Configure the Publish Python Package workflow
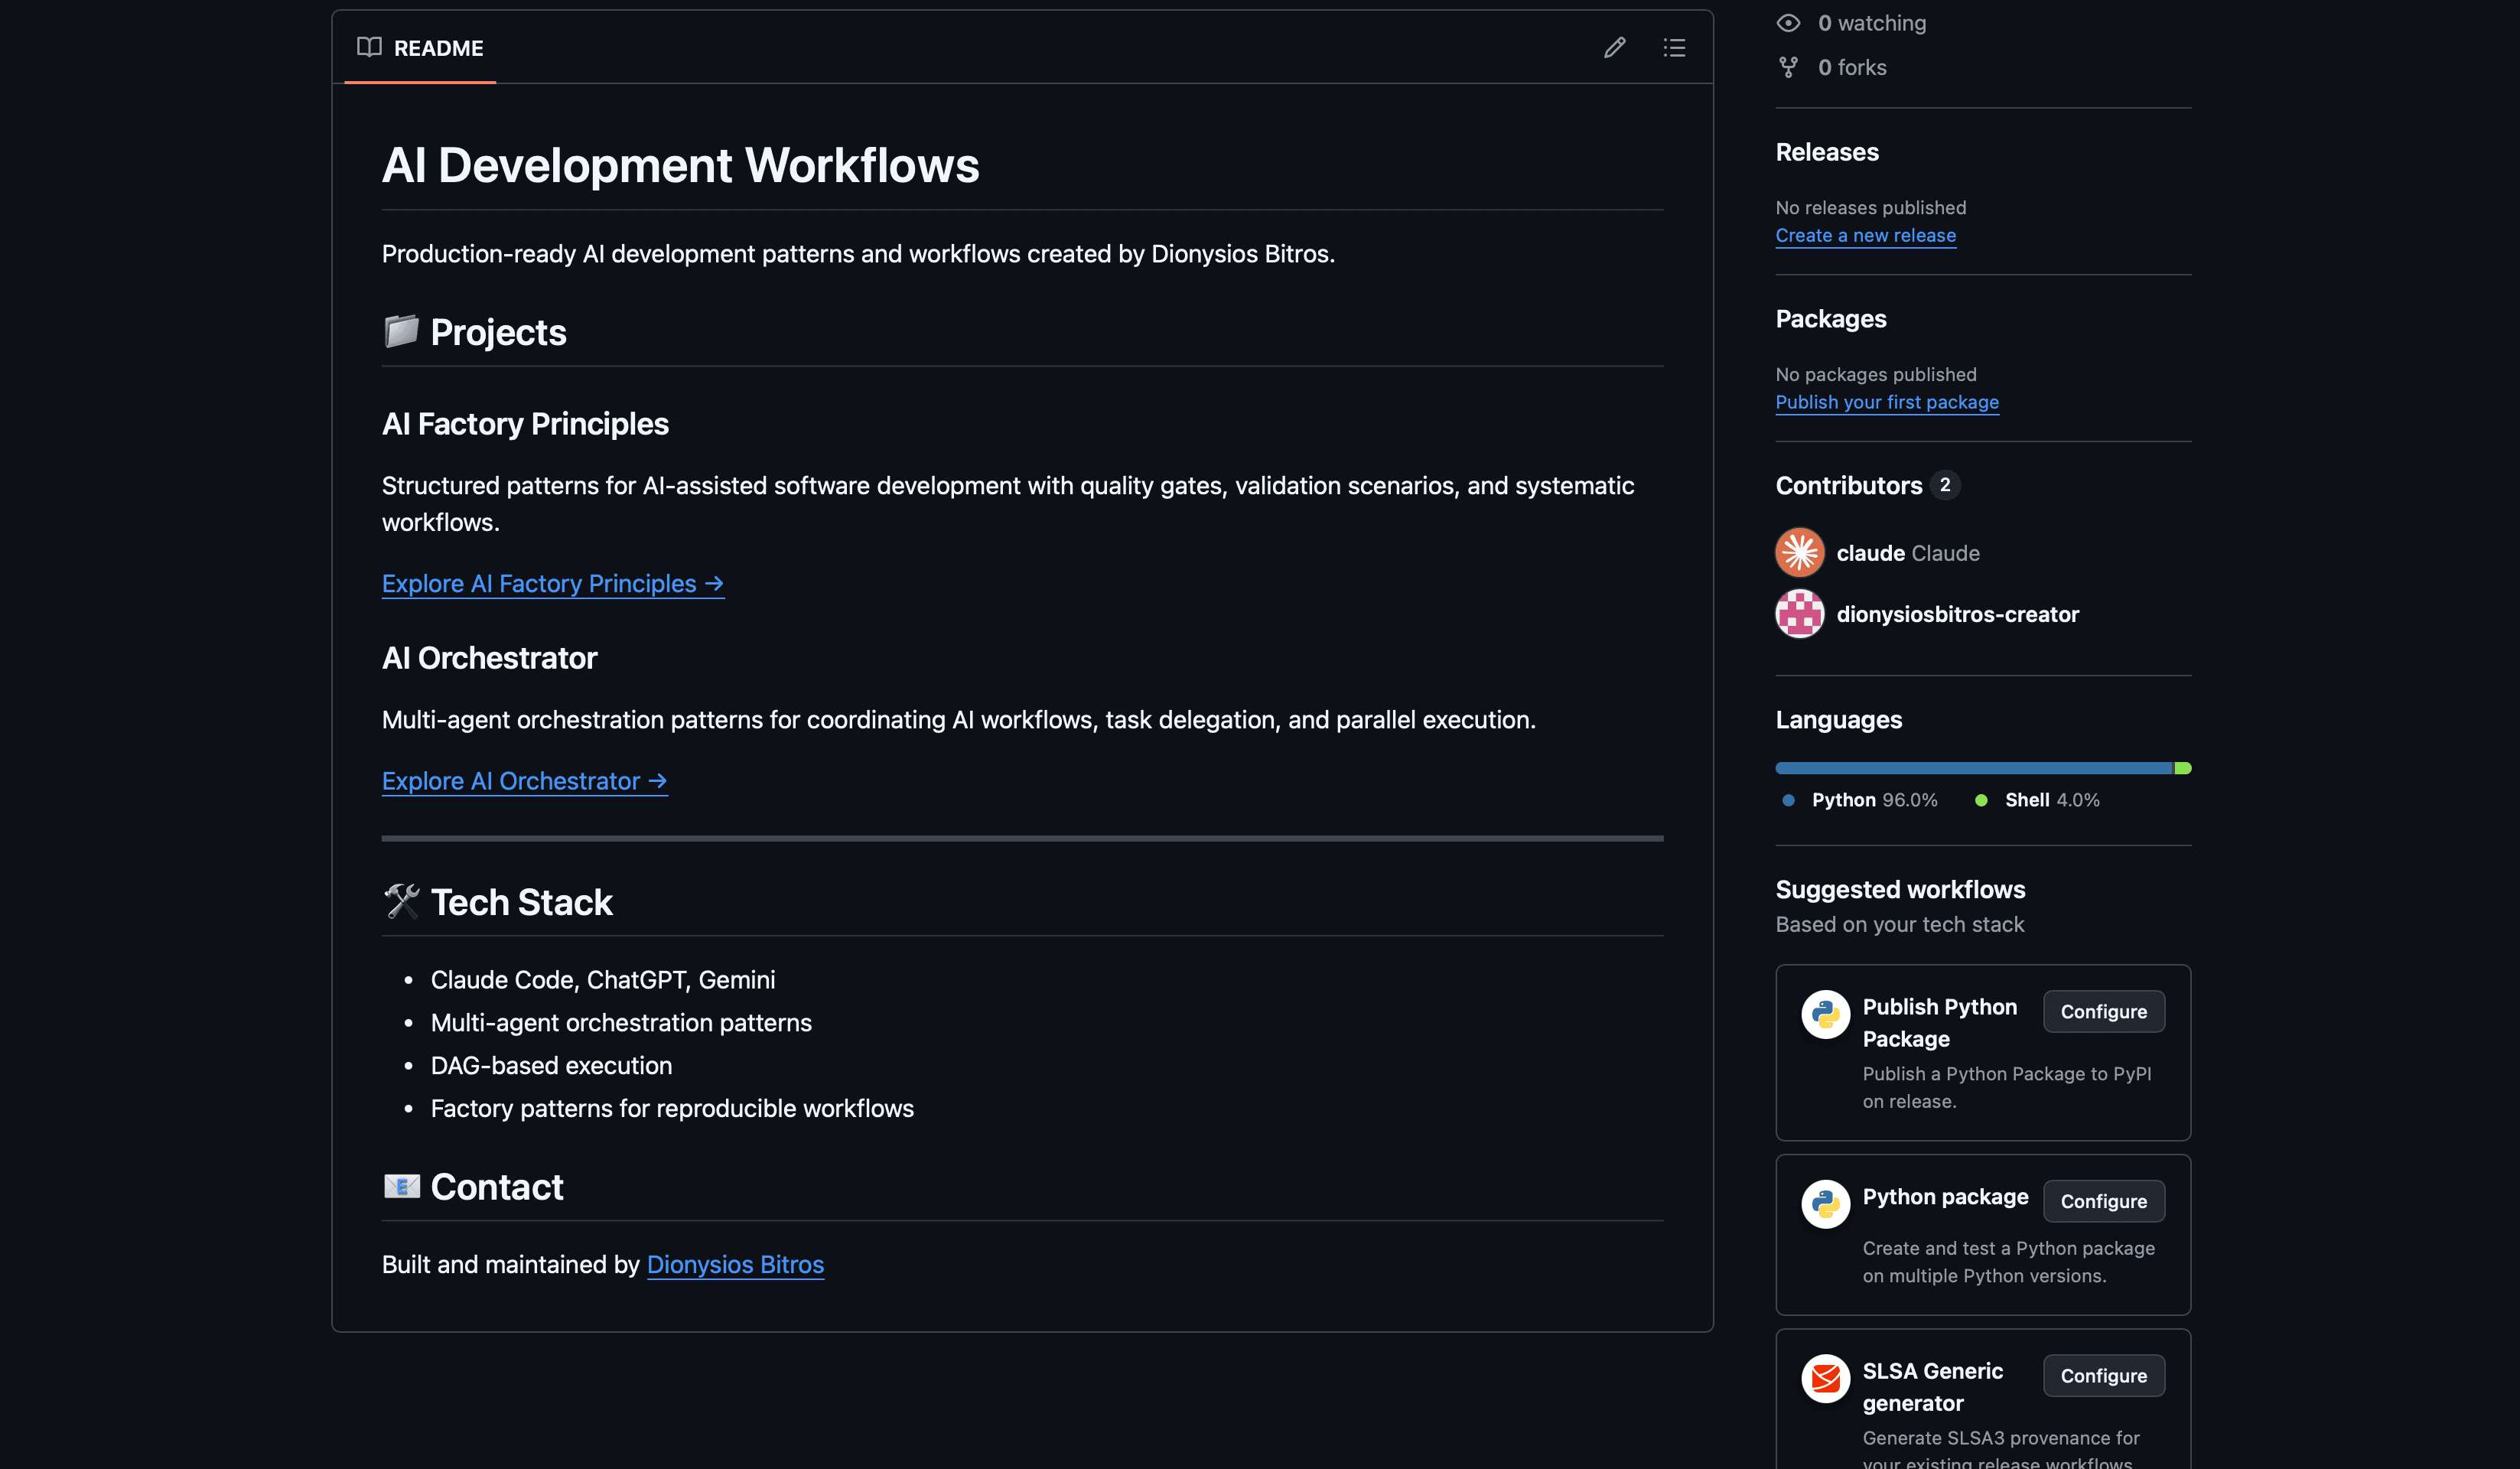This screenshot has height=1469, width=2520. [2104, 1012]
